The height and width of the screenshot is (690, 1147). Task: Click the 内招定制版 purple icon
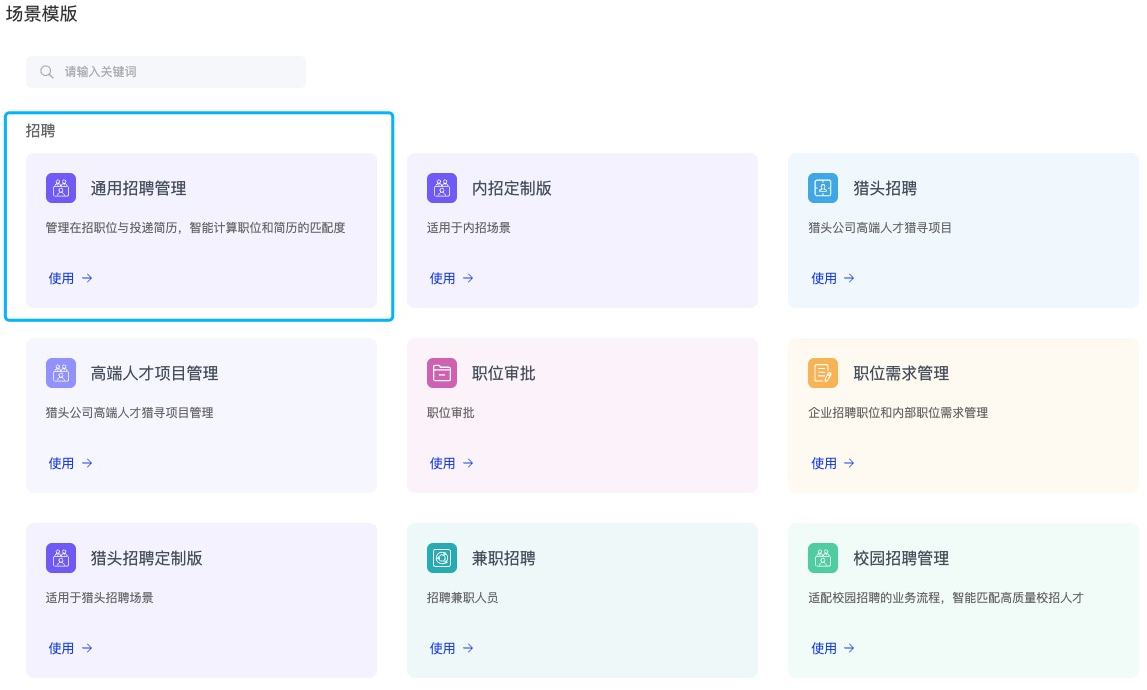[x=442, y=188]
